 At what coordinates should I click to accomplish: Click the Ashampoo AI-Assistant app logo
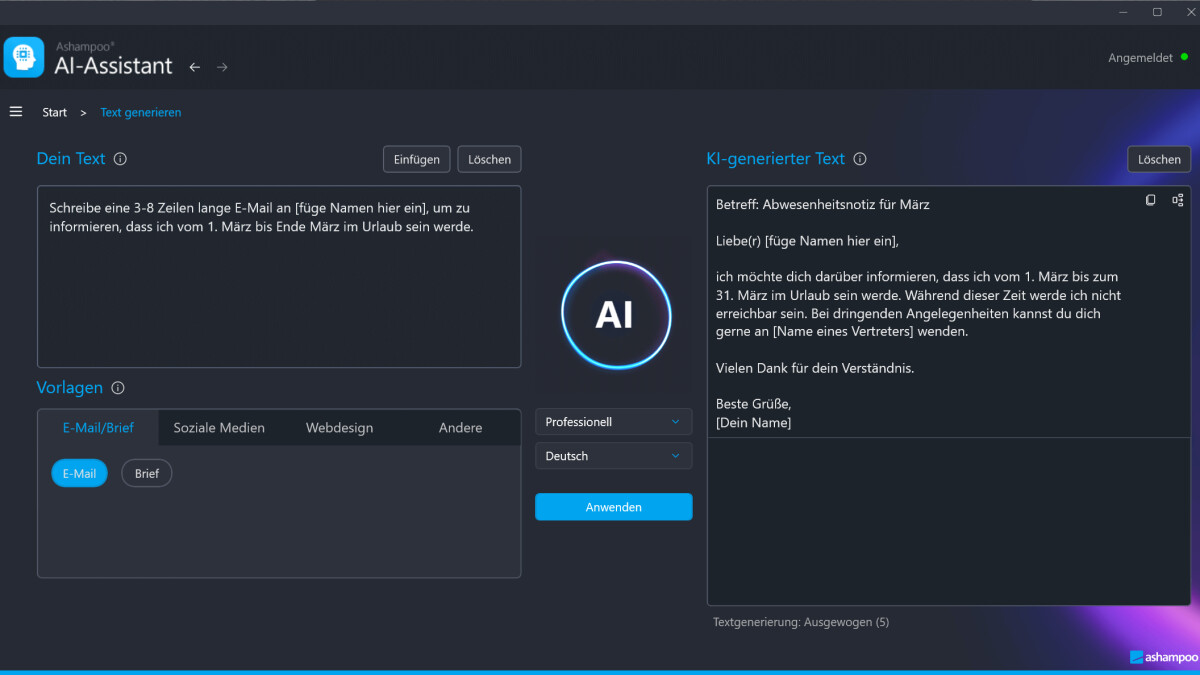pos(24,57)
